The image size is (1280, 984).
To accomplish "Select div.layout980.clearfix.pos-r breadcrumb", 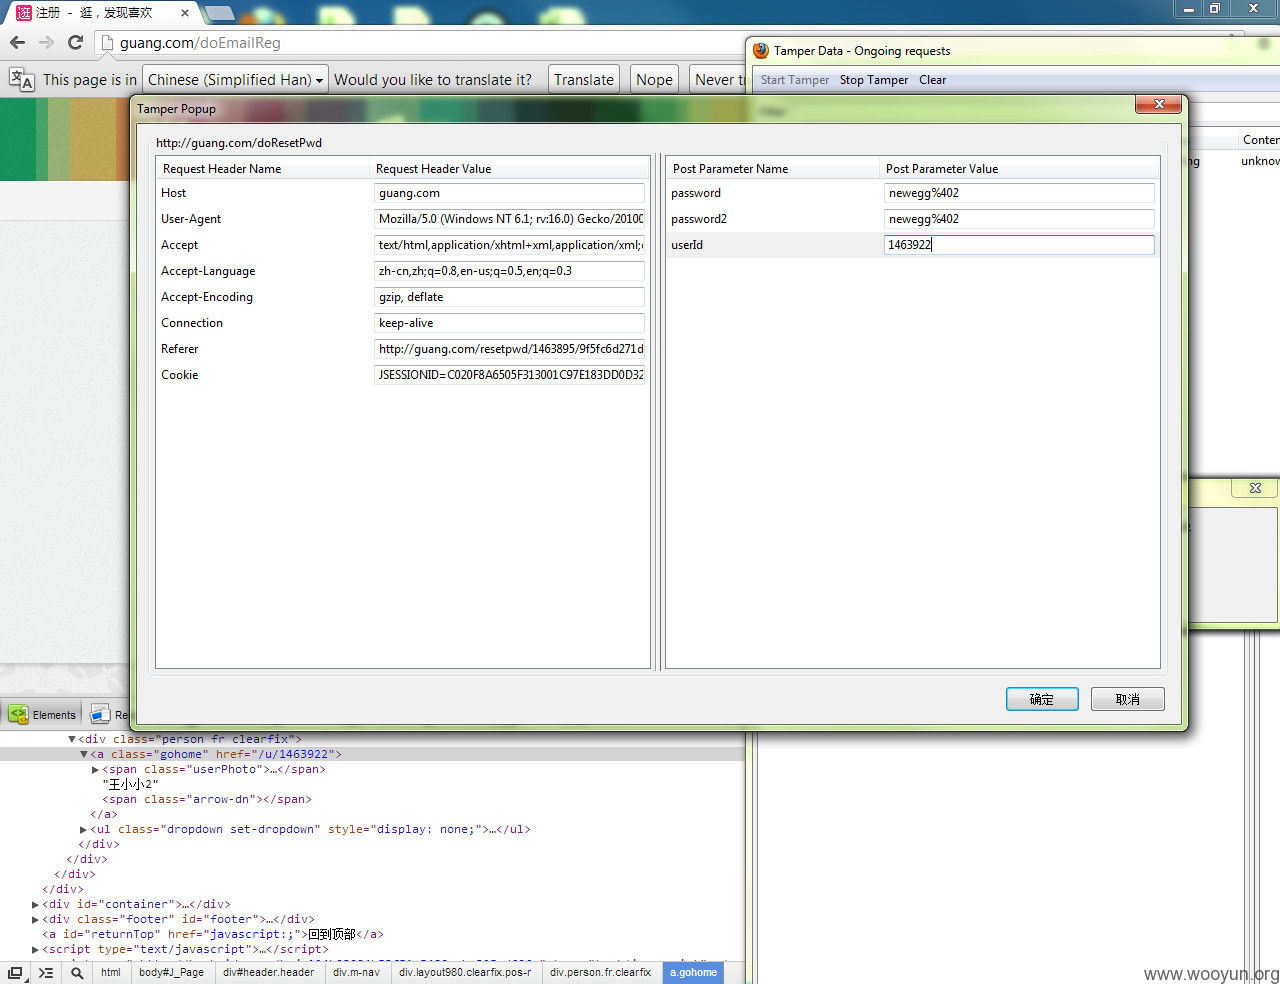I will pos(465,972).
